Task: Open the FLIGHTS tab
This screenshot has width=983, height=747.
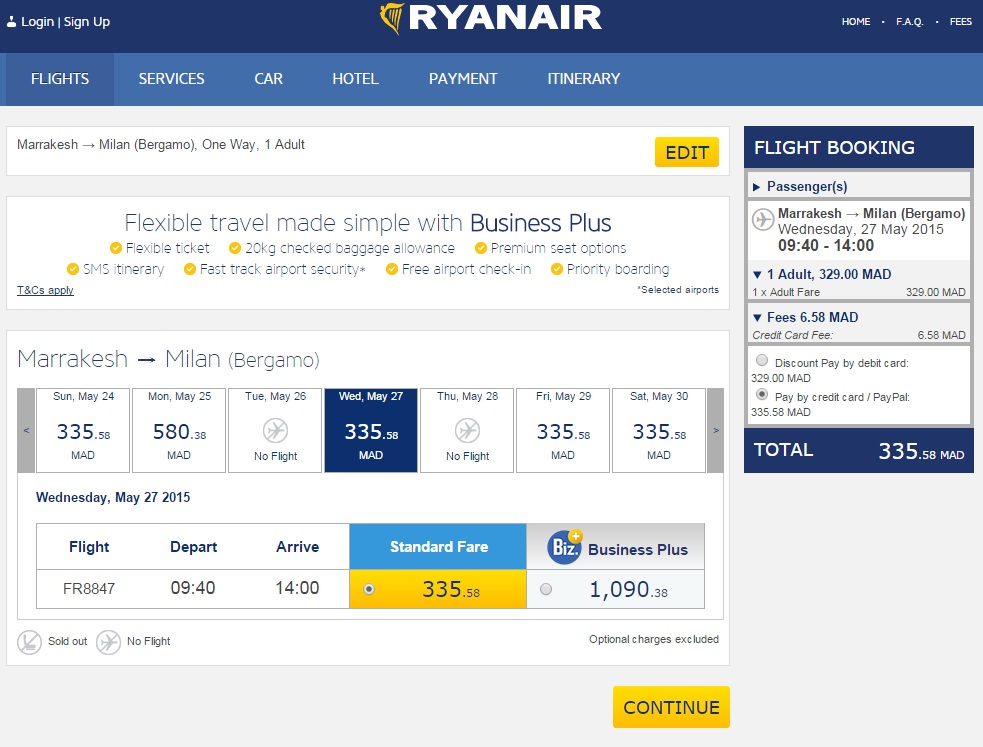Action: pyautogui.click(x=60, y=79)
